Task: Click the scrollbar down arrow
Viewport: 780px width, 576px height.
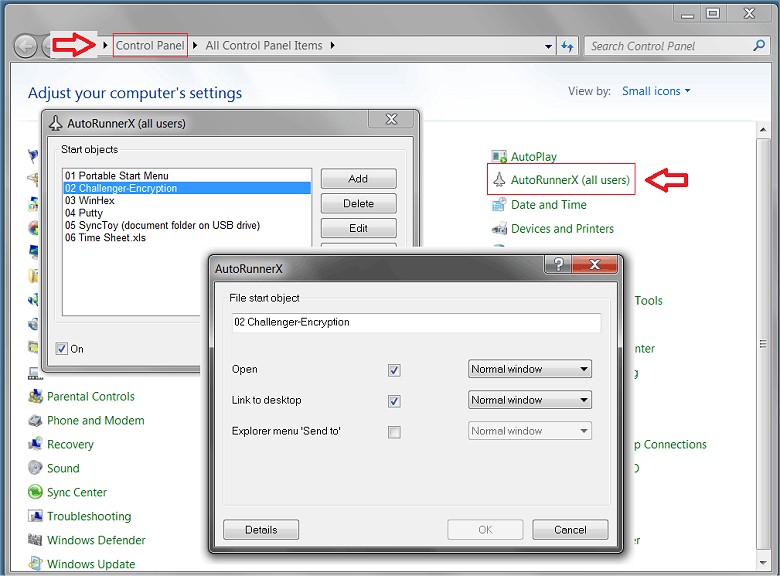Action: click(x=763, y=564)
